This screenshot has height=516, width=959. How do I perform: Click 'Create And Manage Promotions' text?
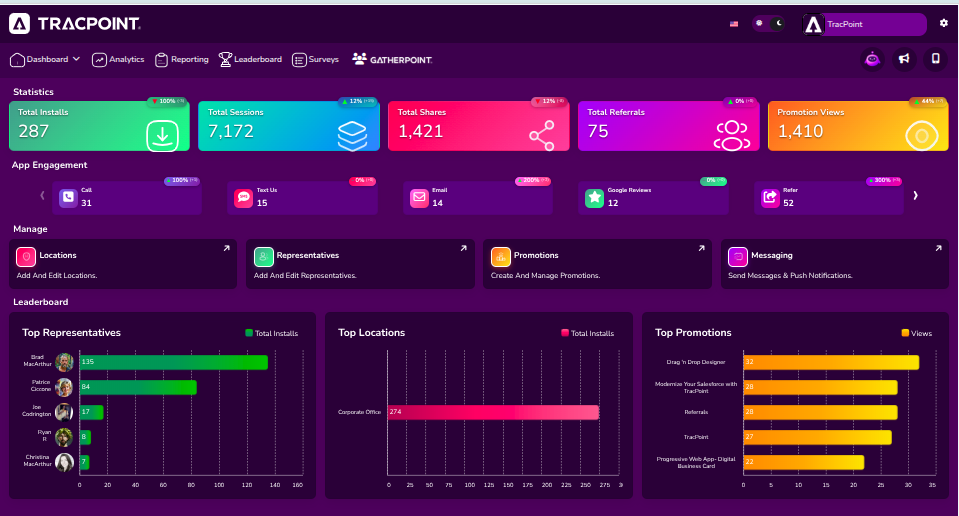click(546, 276)
